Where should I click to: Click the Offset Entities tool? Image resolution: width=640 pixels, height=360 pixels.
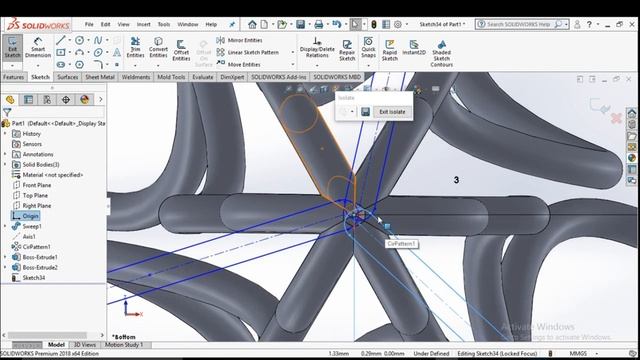[181, 50]
